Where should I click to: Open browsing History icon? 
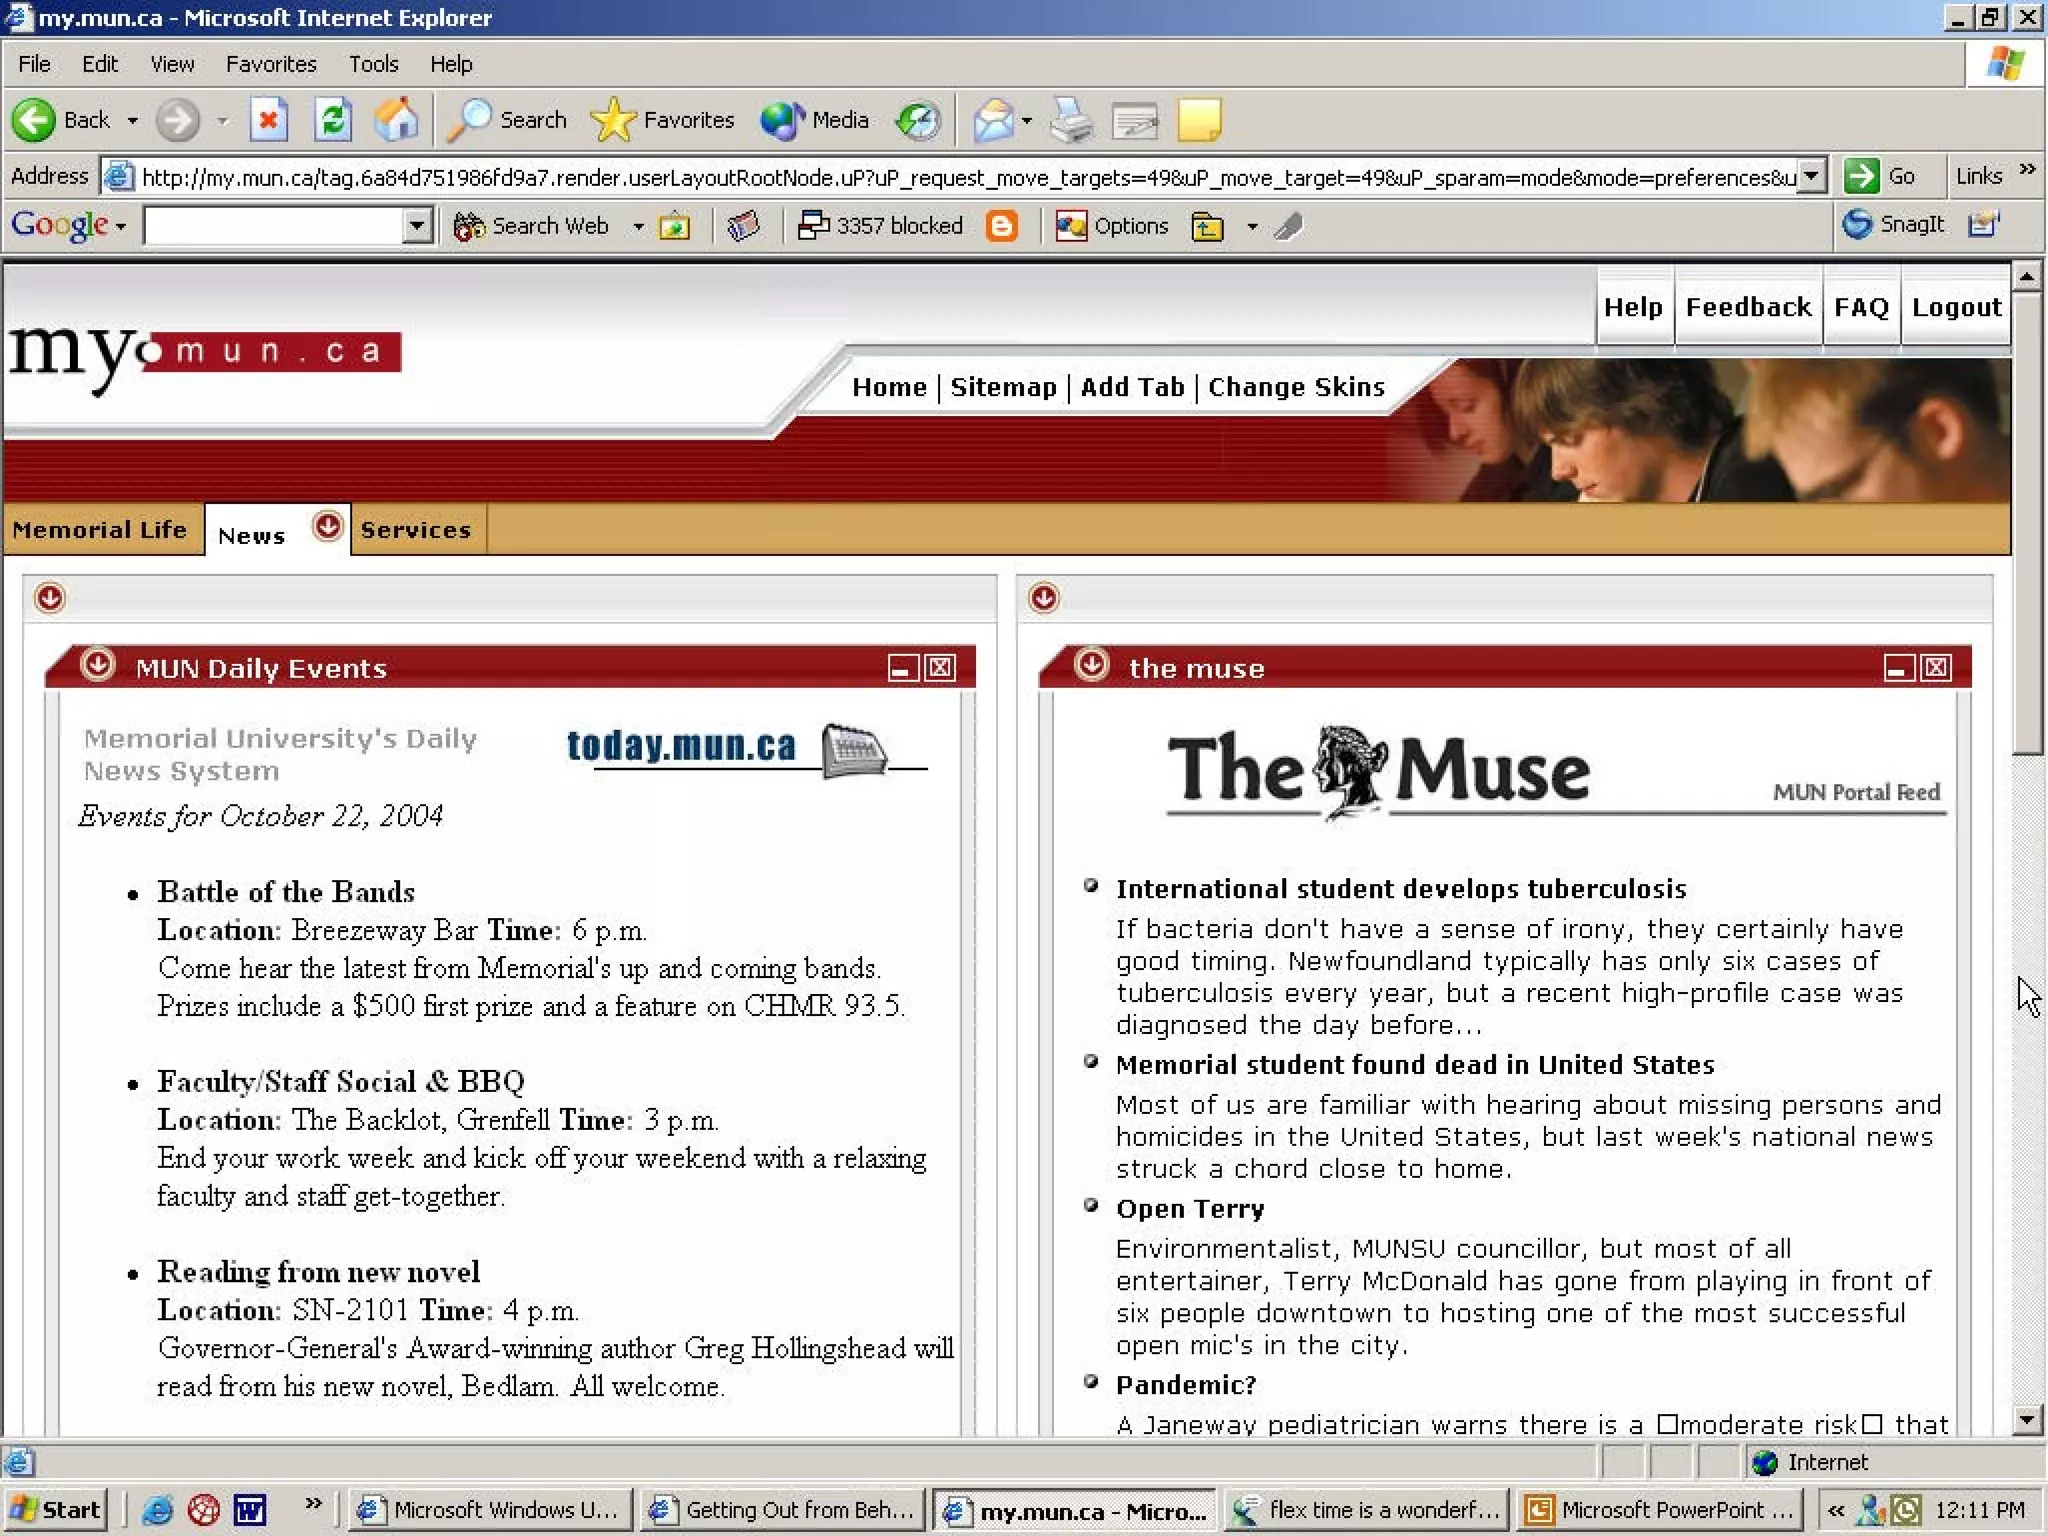pyautogui.click(x=918, y=120)
